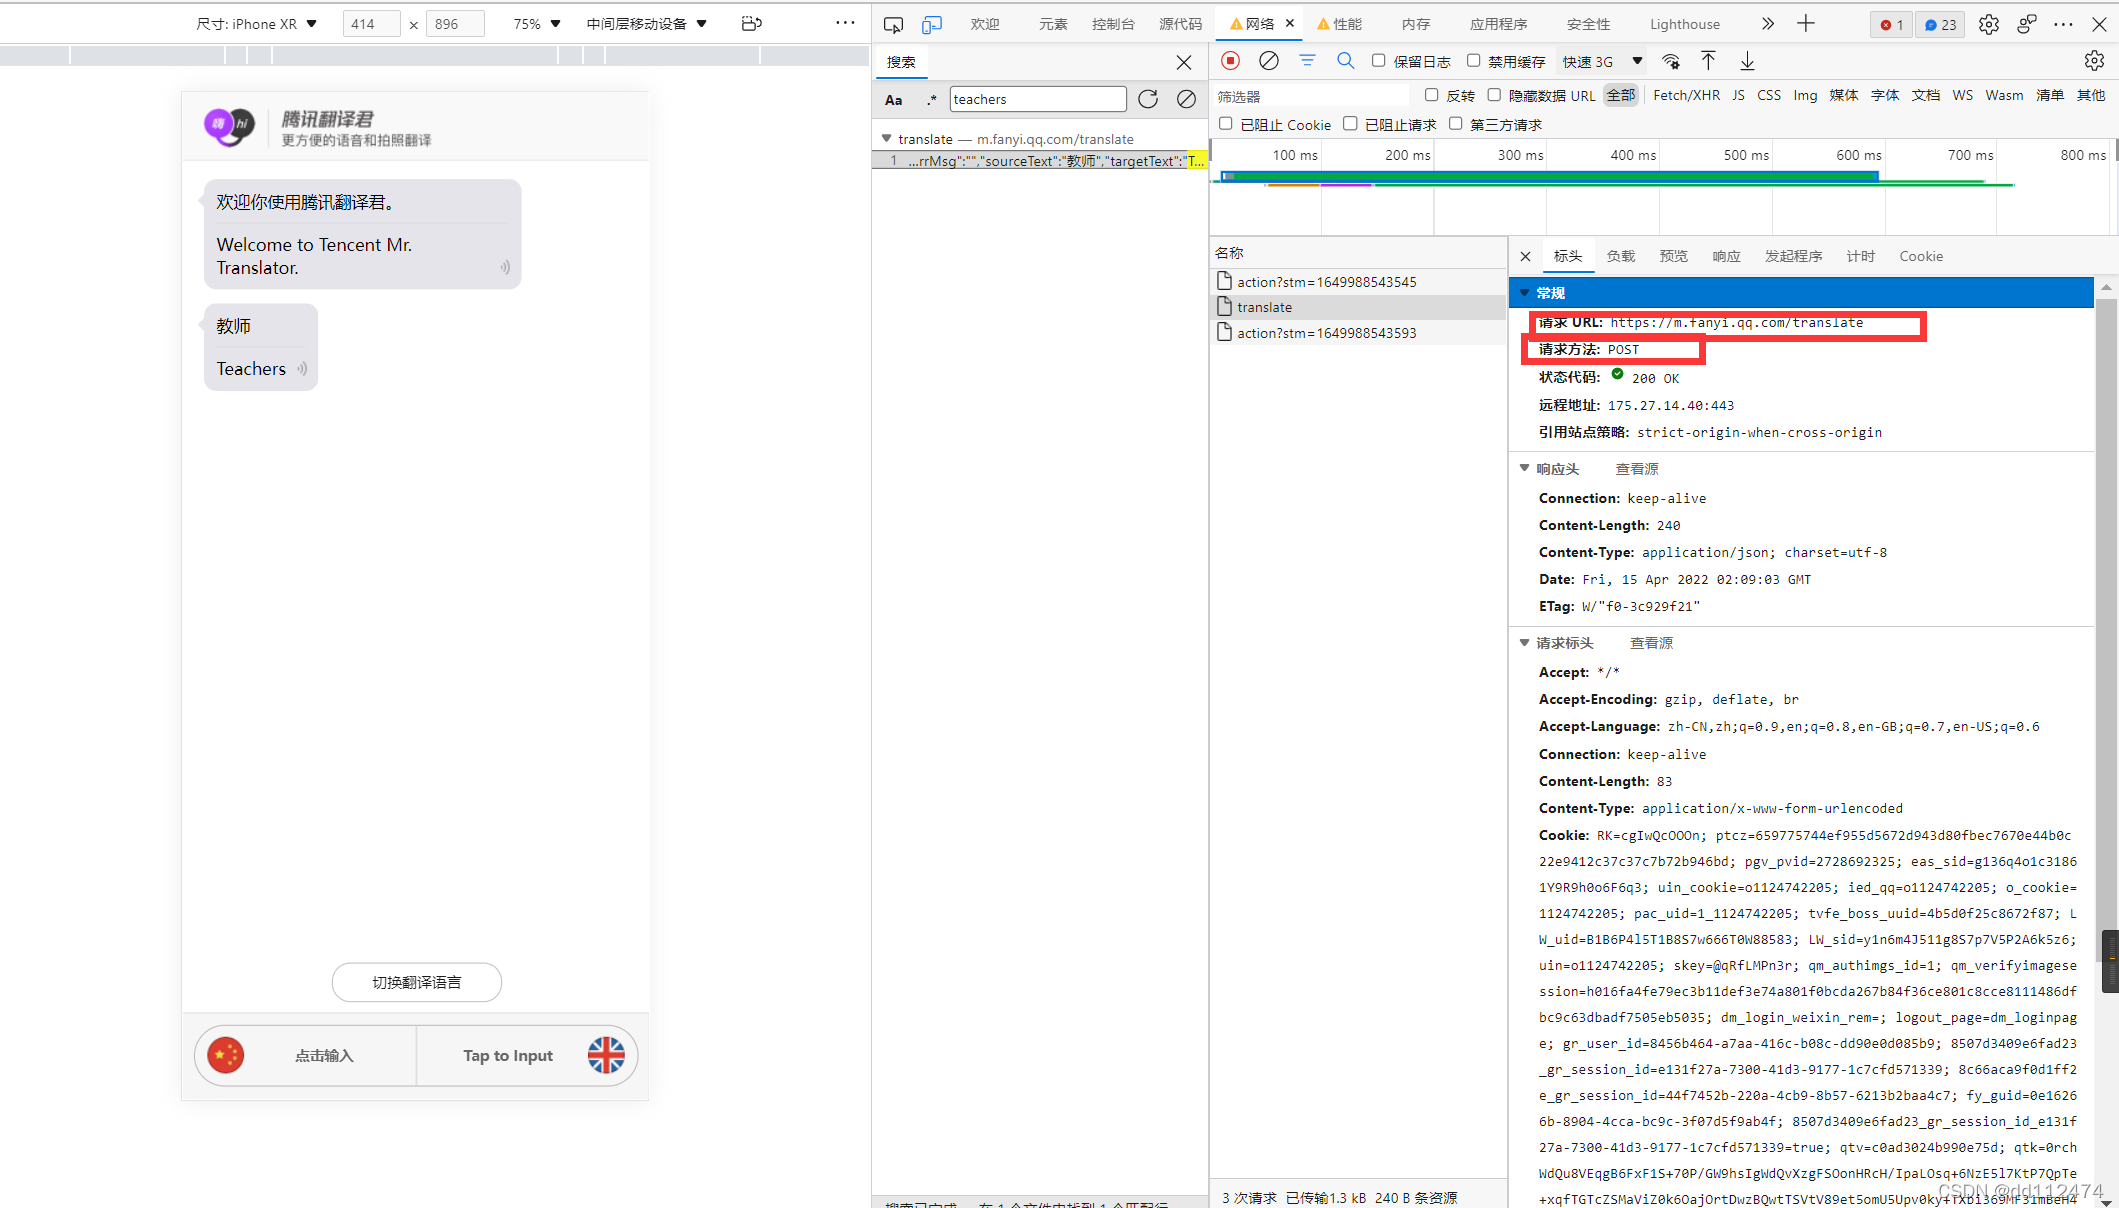The height and width of the screenshot is (1208, 2119).
Task: Refresh the search results
Action: 1148,99
